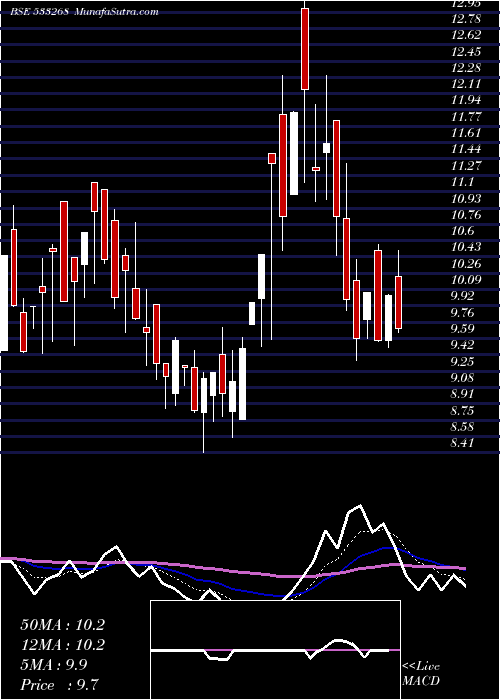Click the 5MA : 9.9 readout
The image size is (500, 700).
coord(56,665)
